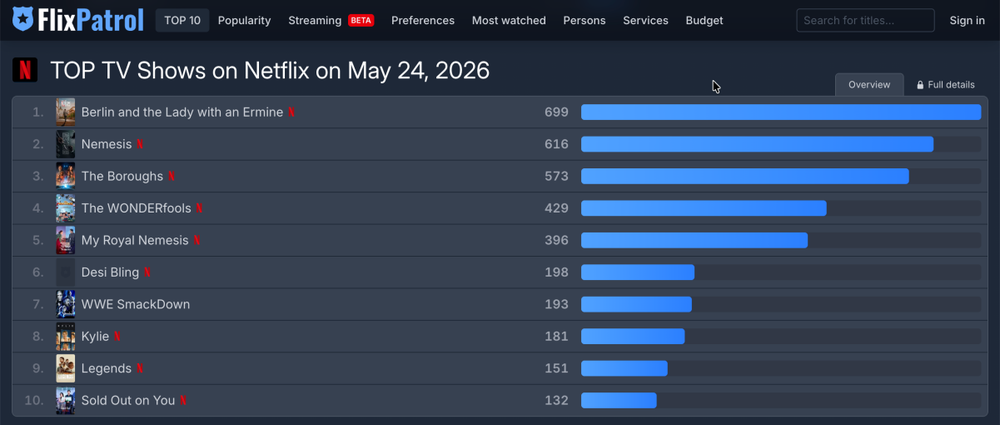Open The Boroughs poster thumbnail
The height and width of the screenshot is (425, 1000).
(65, 176)
